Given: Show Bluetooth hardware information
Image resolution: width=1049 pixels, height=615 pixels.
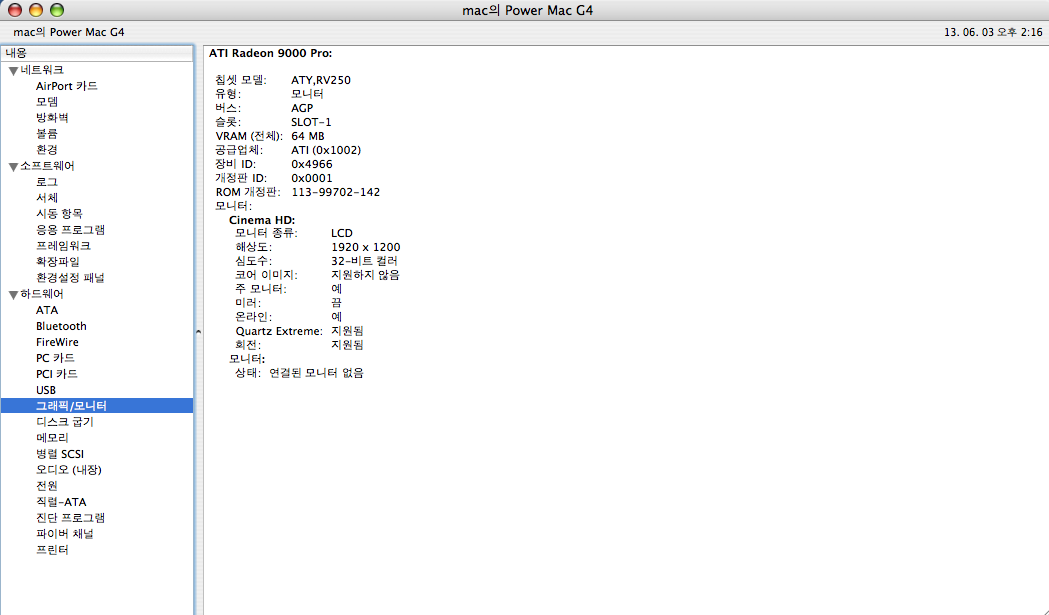Looking at the screenshot, I should pos(61,326).
